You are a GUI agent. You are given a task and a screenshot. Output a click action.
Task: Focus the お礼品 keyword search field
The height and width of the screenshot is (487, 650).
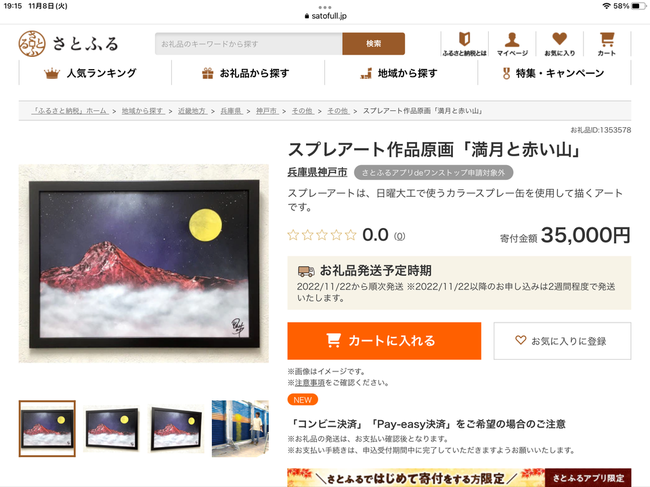point(249,44)
